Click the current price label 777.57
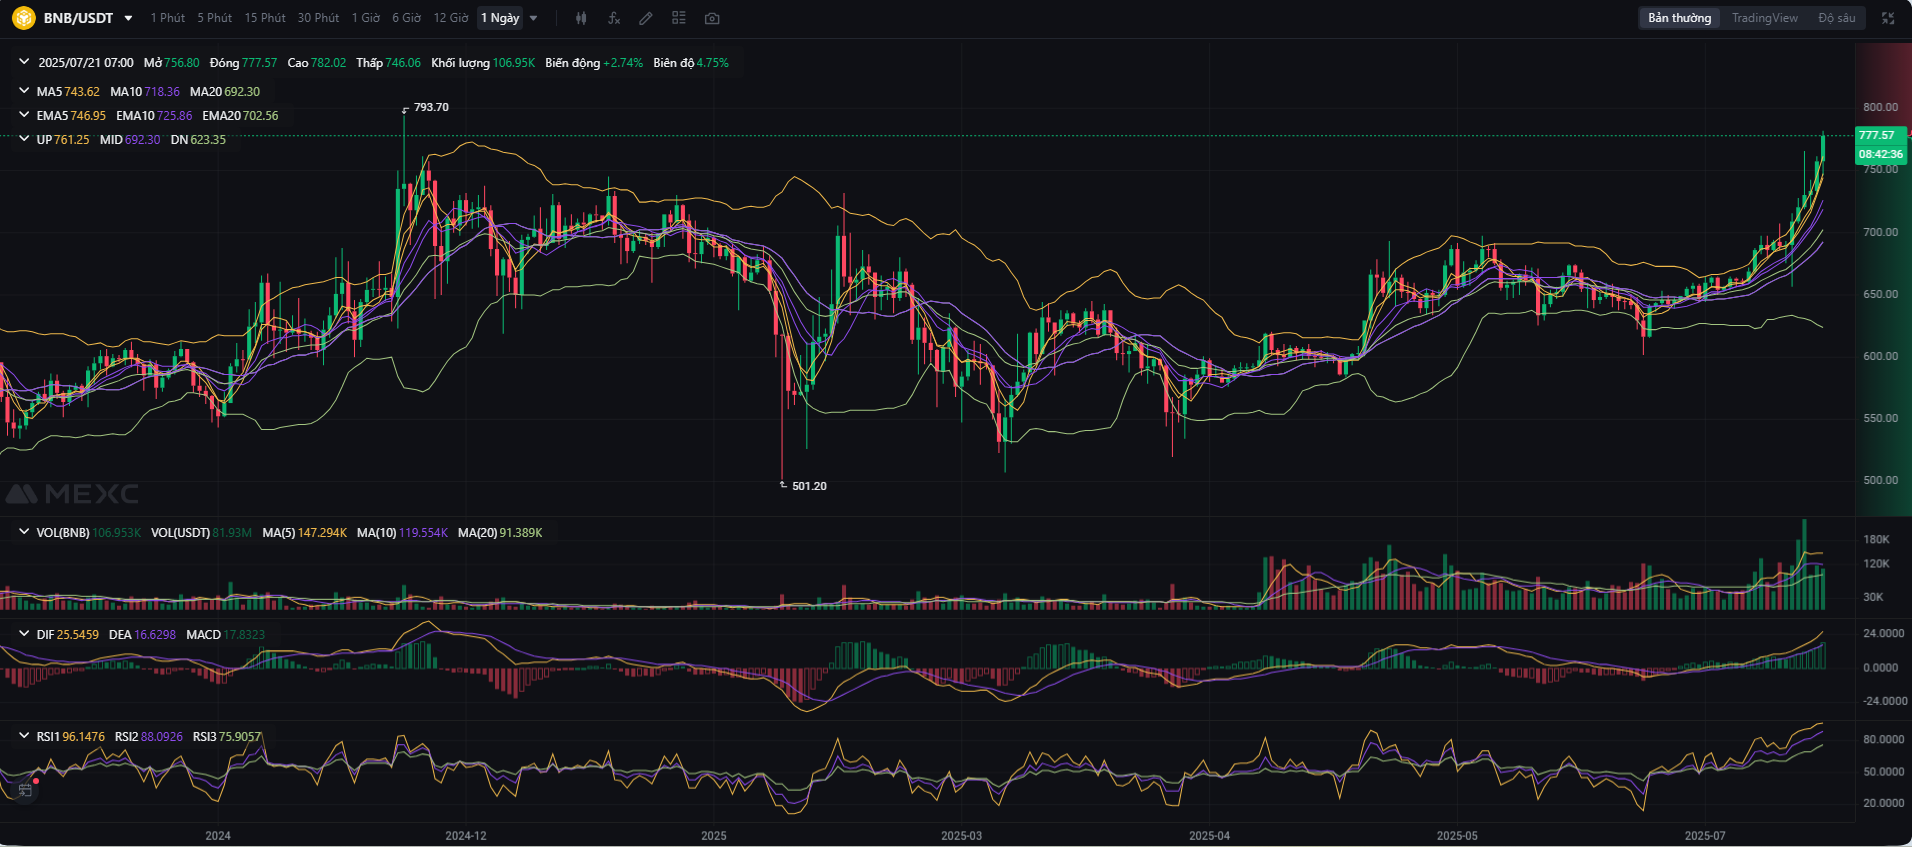The width and height of the screenshot is (1912, 847). tap(1880, 135)
